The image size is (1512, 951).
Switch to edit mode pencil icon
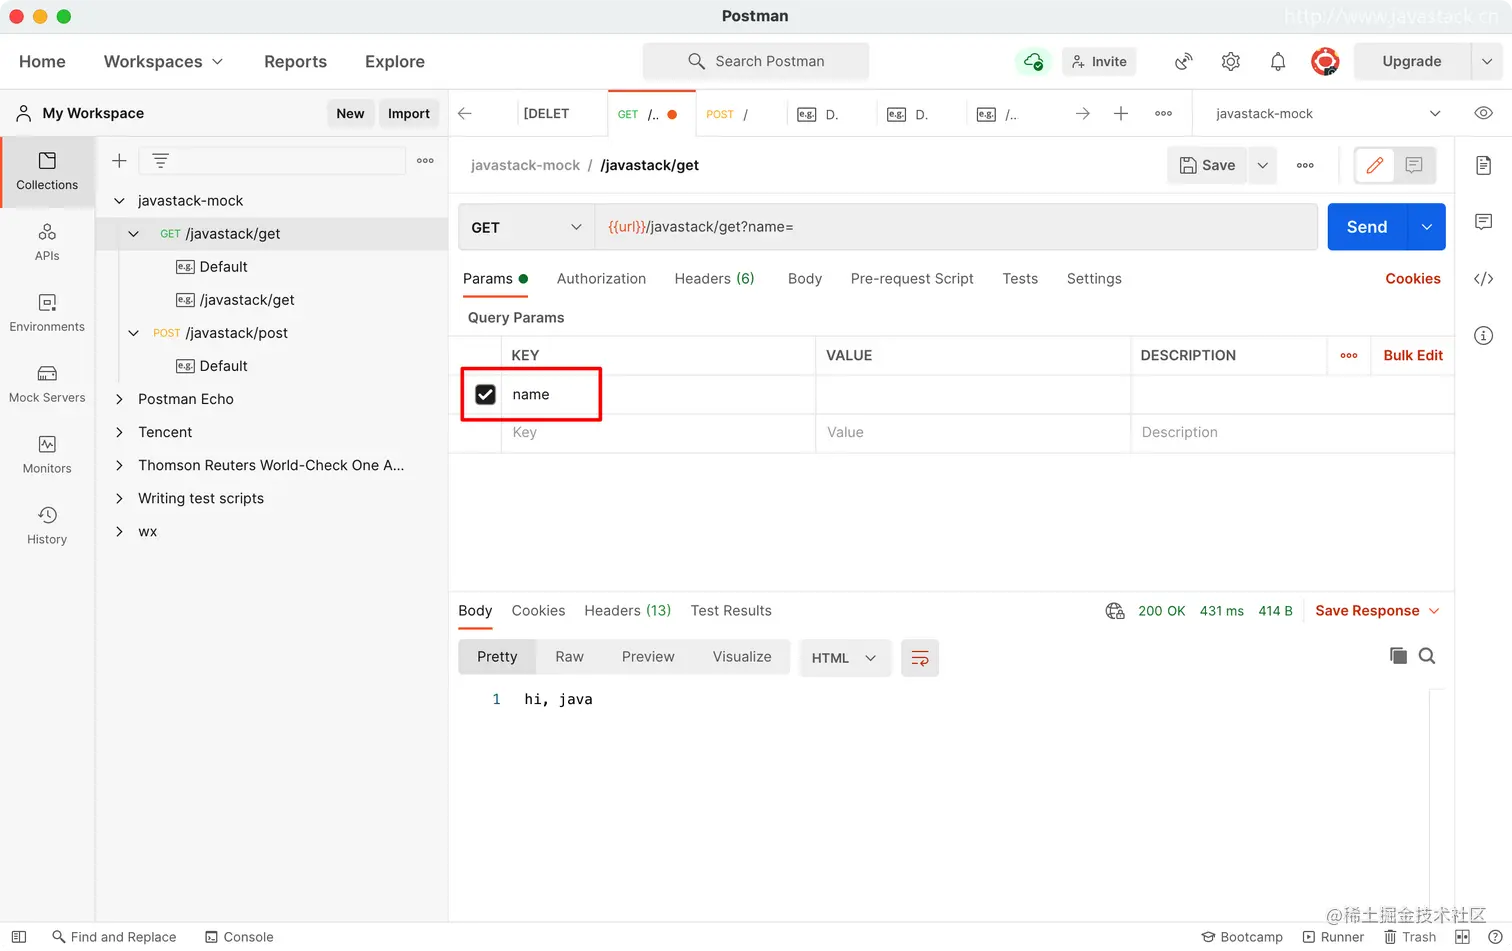(1374, 165)
